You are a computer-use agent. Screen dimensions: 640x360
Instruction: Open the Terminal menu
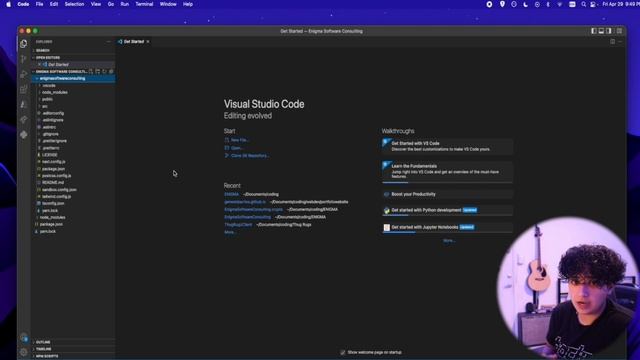click(144, 4)
